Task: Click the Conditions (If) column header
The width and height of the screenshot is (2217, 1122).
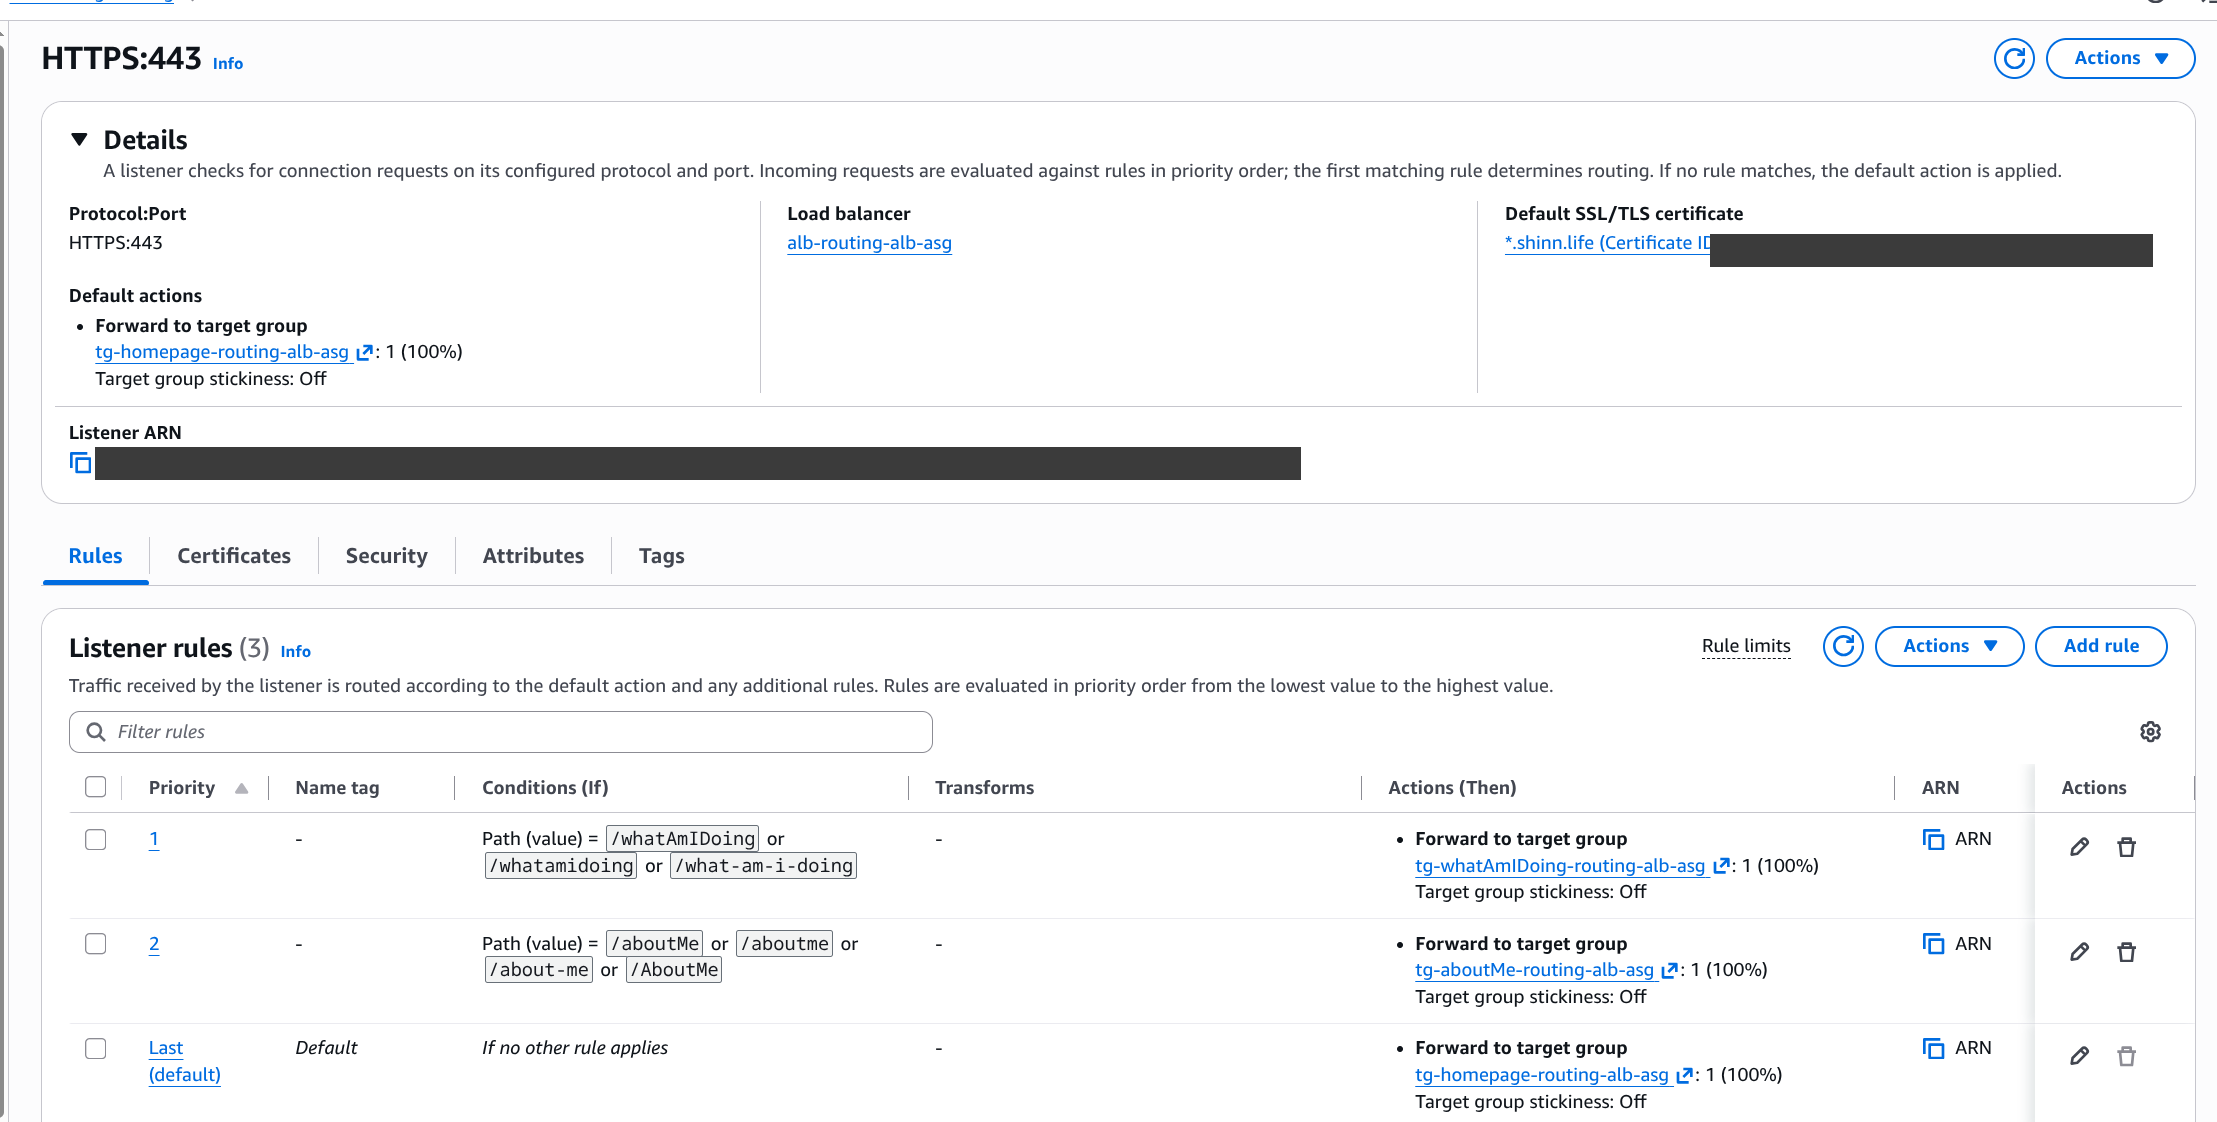Action: (x=545, y=788)
